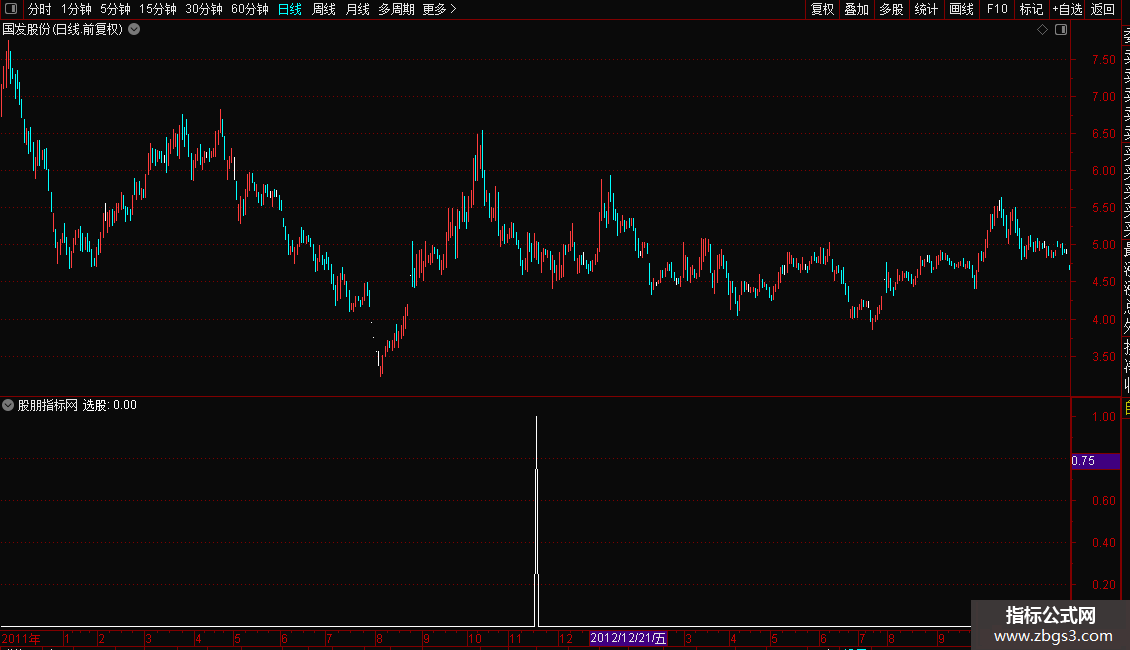Click the 叠加 overlay button
Viewport: 1130px width, 650px height.
click(x=857, y=9)
